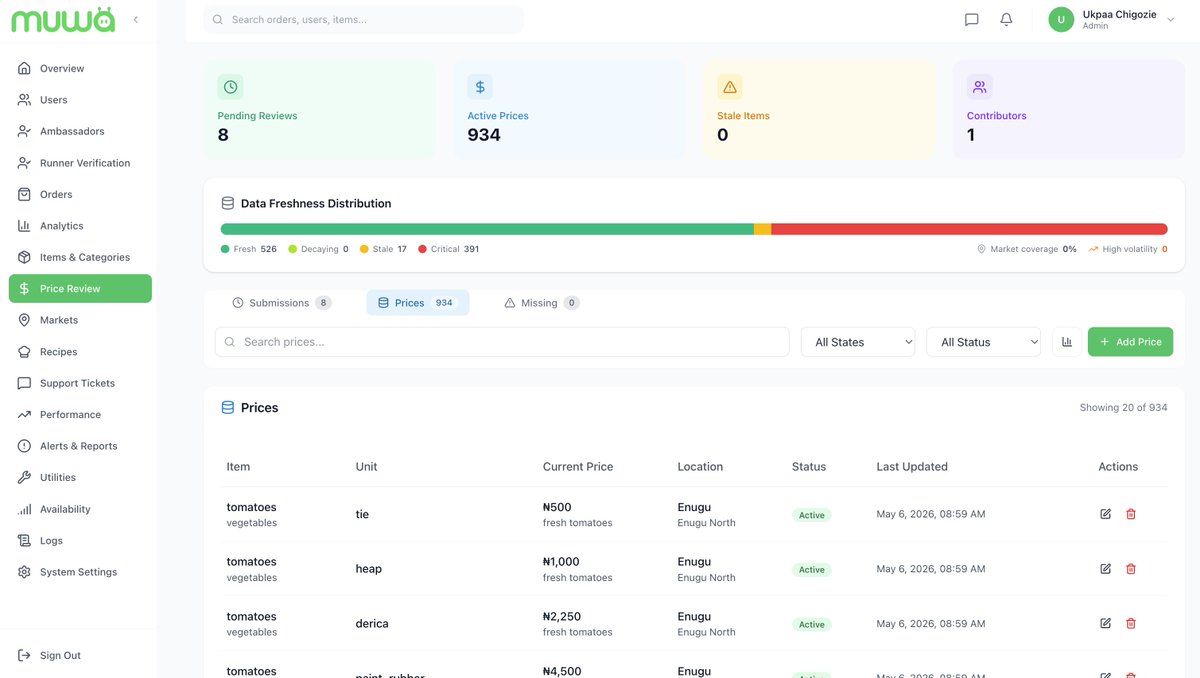Image resolution: width=1200 pixels, height=678 pixels.
Task: Open System Settings
Action: pos(80,572)
